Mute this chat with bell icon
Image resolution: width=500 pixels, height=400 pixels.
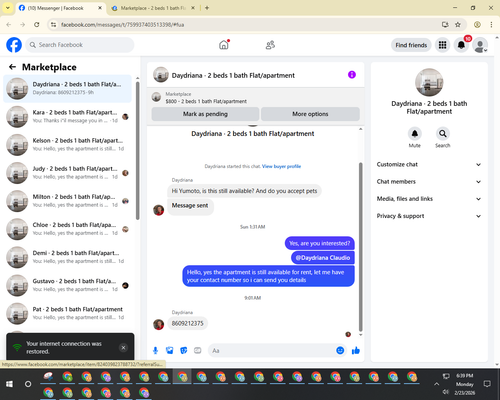[415, 134]
